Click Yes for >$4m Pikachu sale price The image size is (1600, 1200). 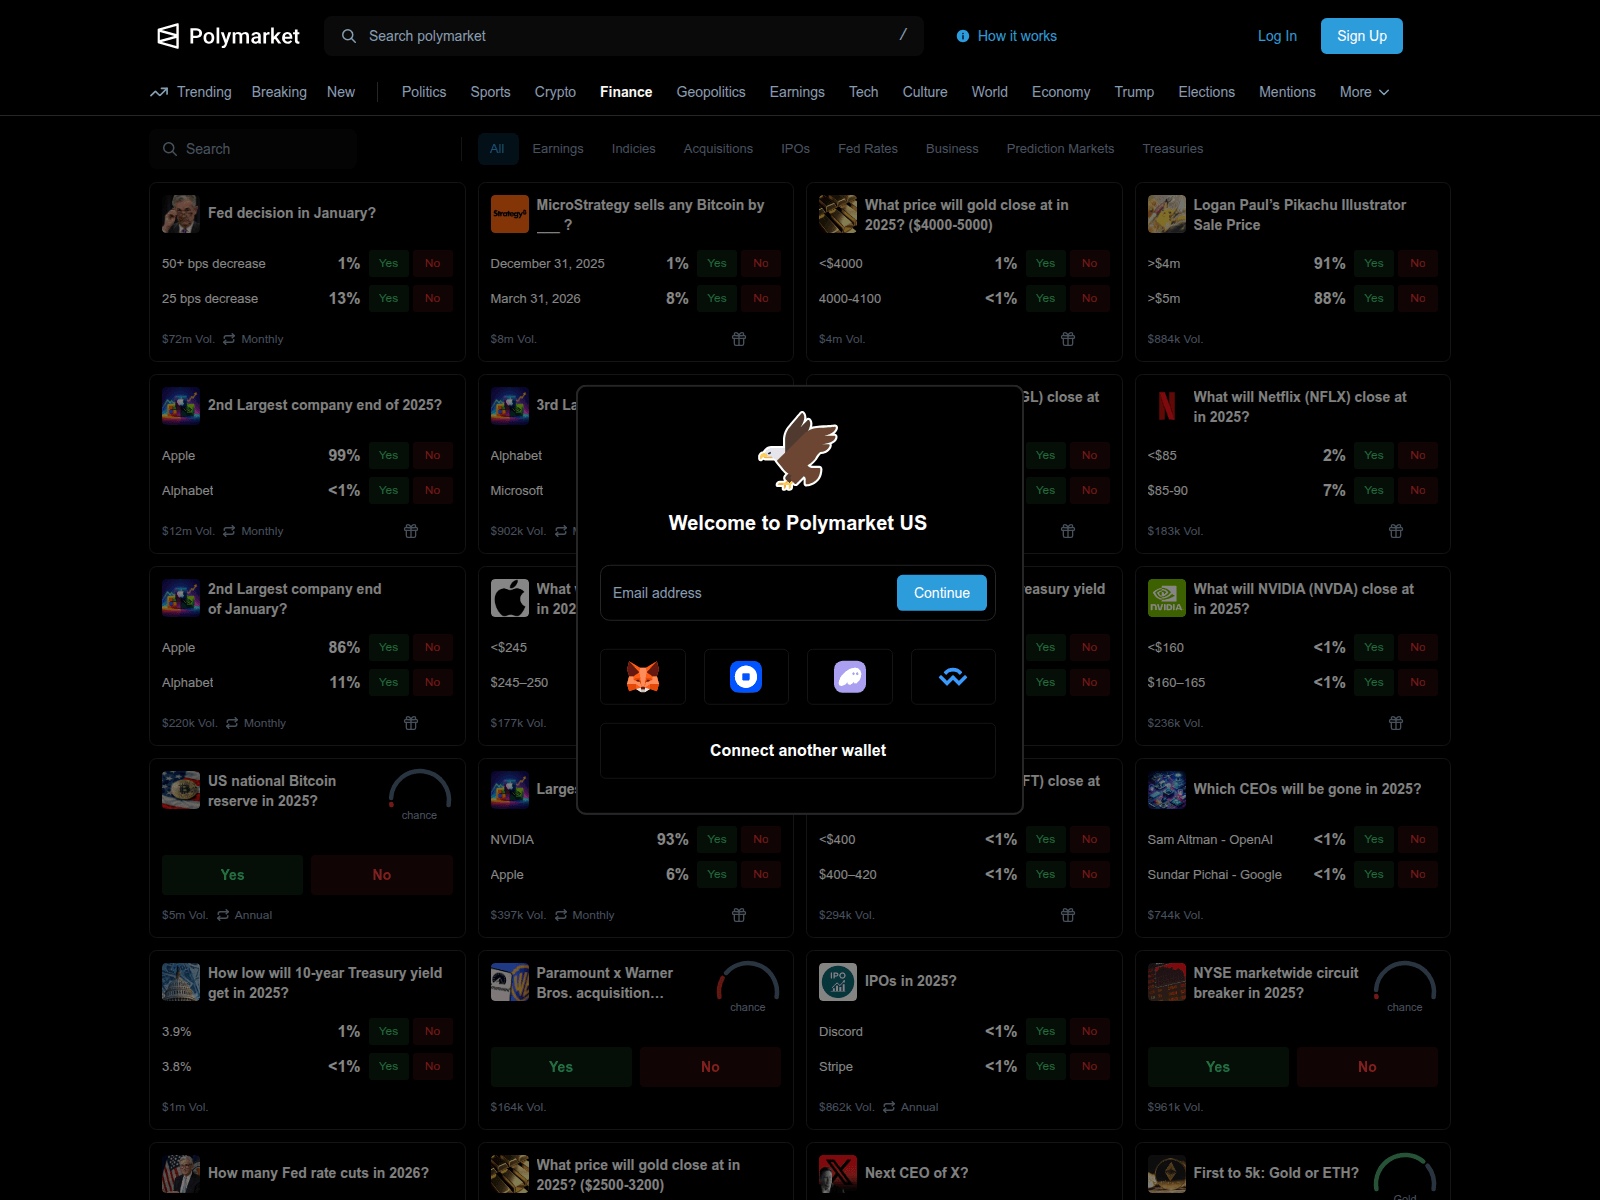(1374, 264)
